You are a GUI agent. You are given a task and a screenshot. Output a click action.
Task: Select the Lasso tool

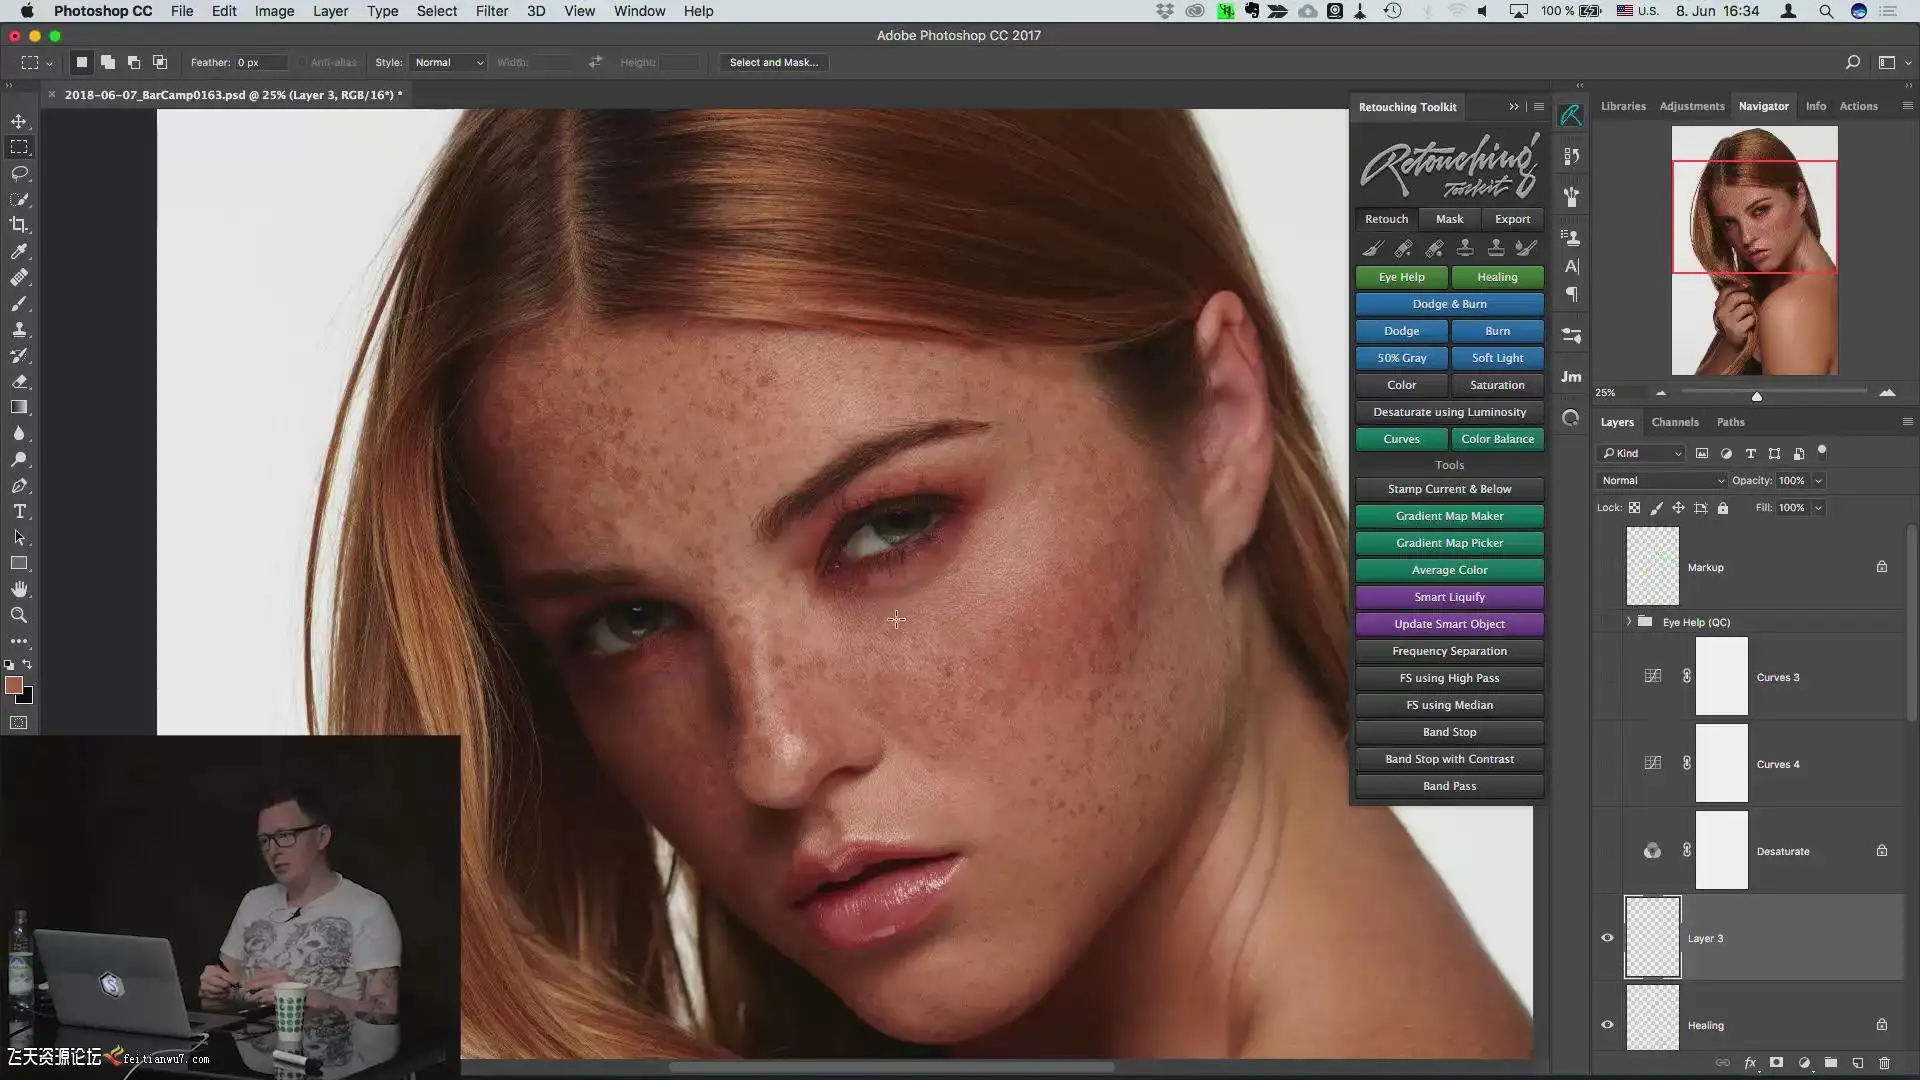[19, 173]
